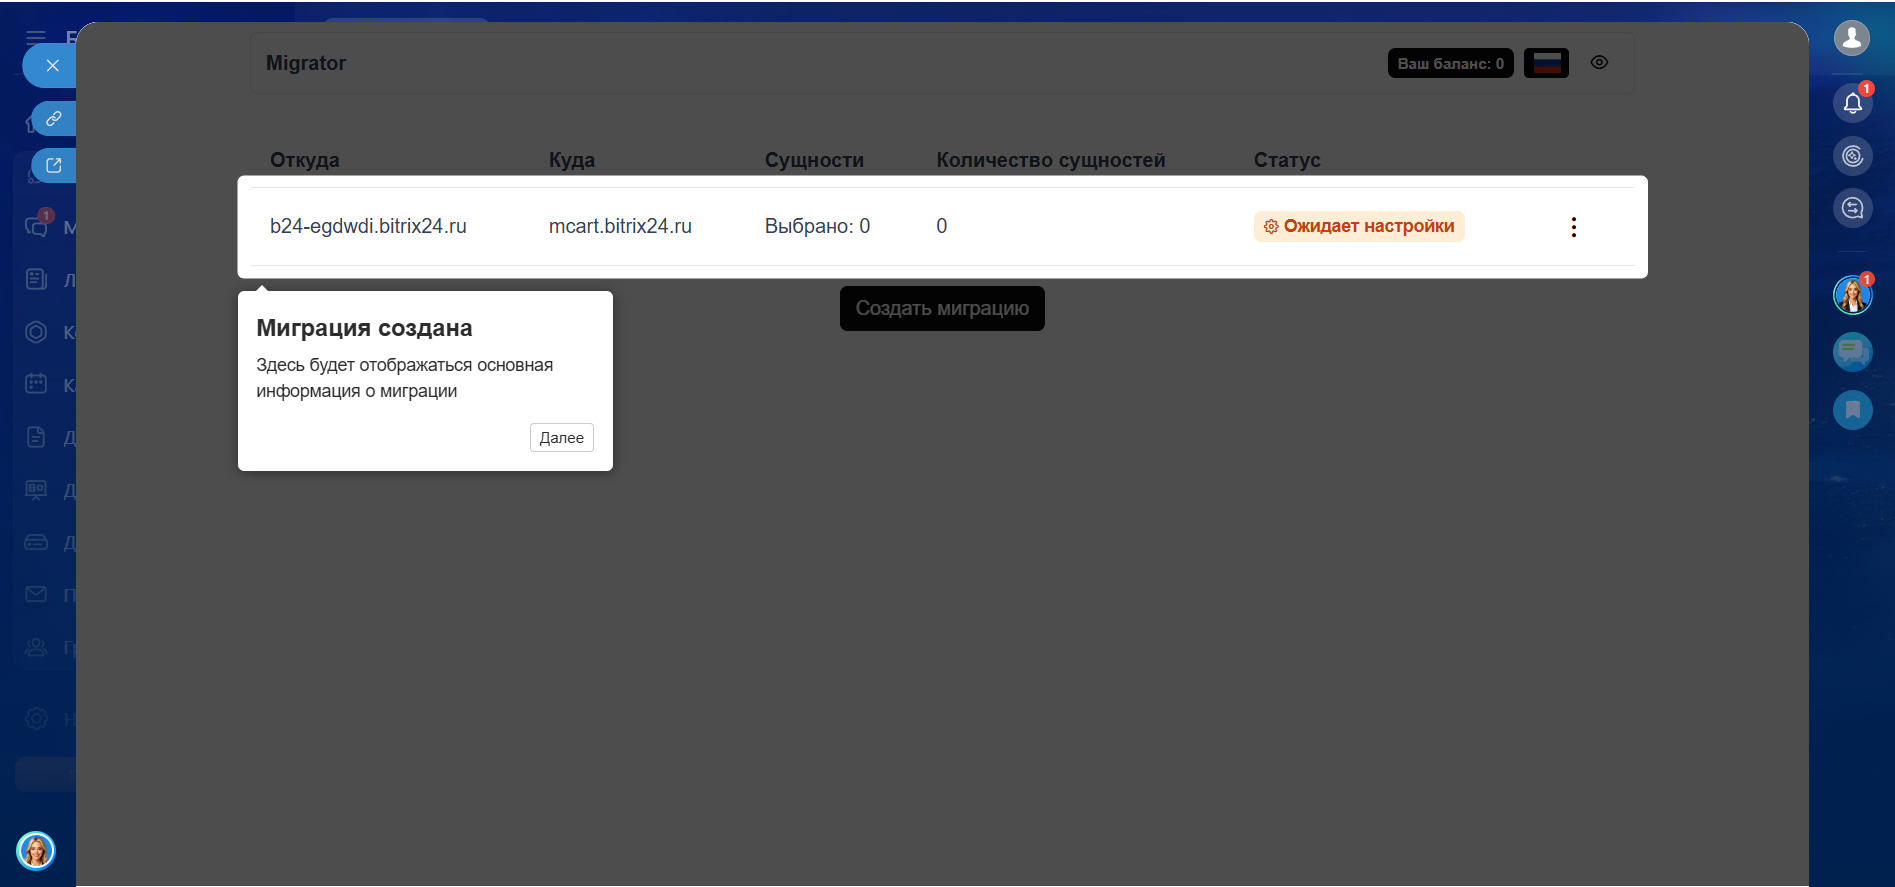Open the workgroups icon in left sidebar

tap(36, 647)
